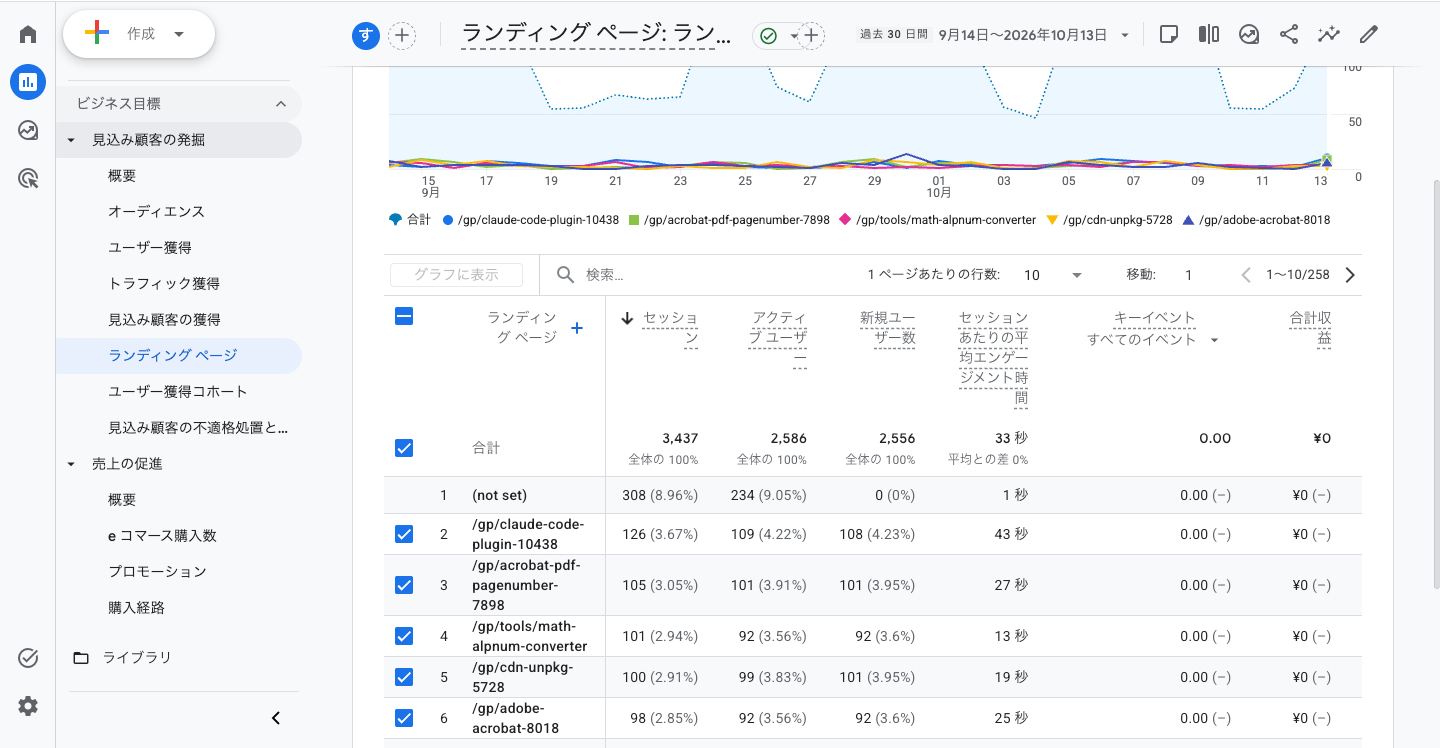Viewport: 1440px width, 748px height.
Task: Open ユーザー獲得コホート report
Action: tap(178, 392)
